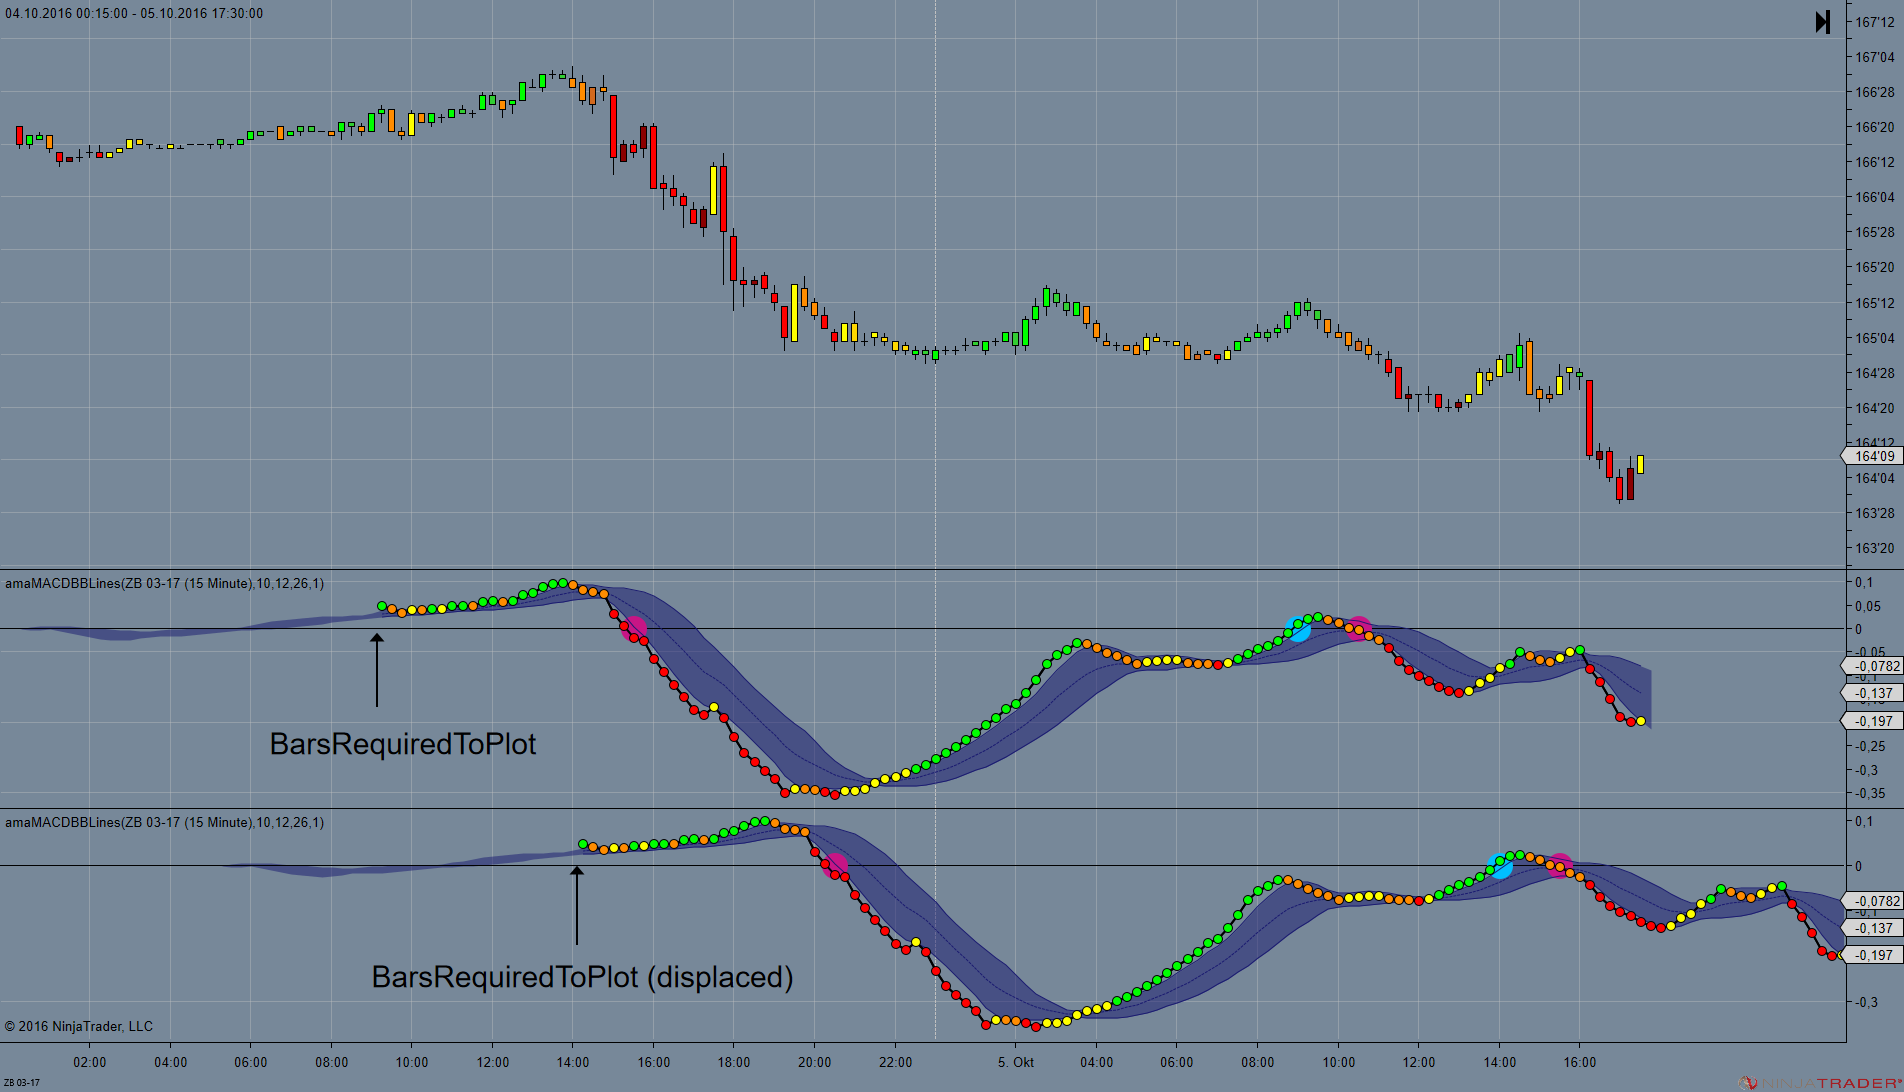Click the 166'20 price axis label
The image size is (1904, 1092).
[x=1875, y=127]
